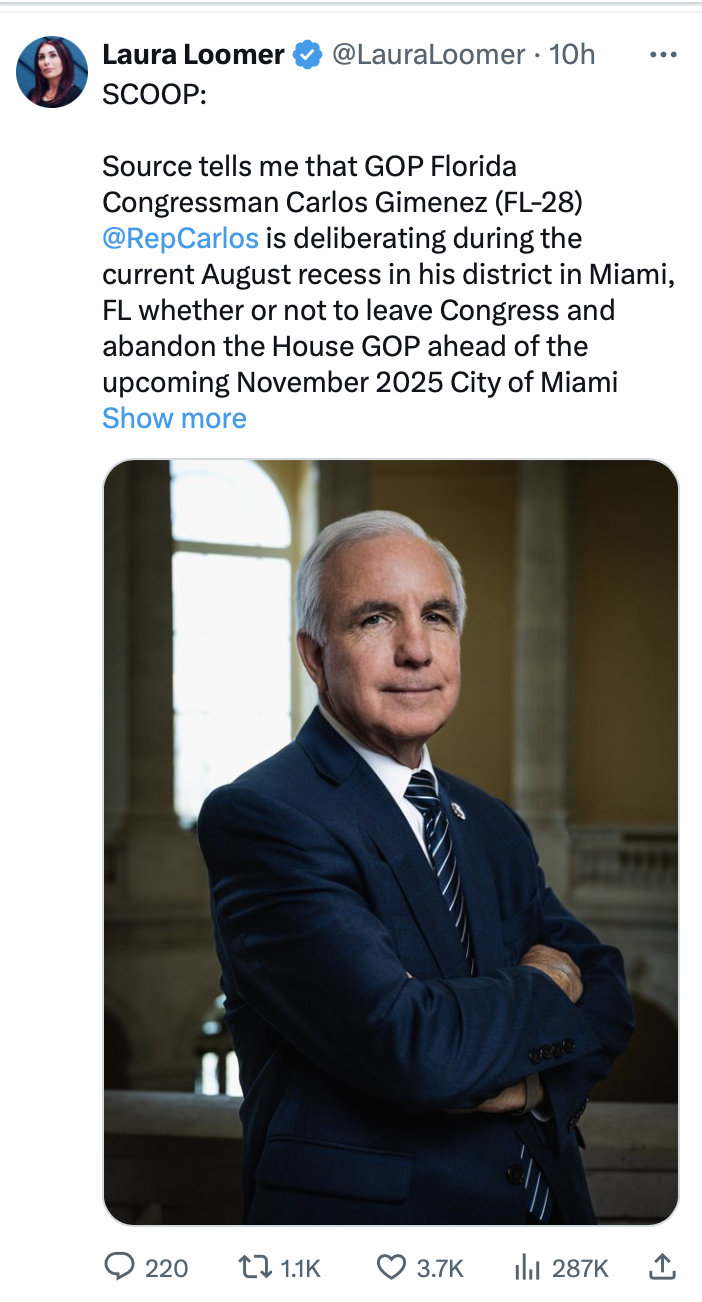Open post view analytics bar-chart icon
This screenshot has height=1302, width=702.
click(x=526, y=1267)
